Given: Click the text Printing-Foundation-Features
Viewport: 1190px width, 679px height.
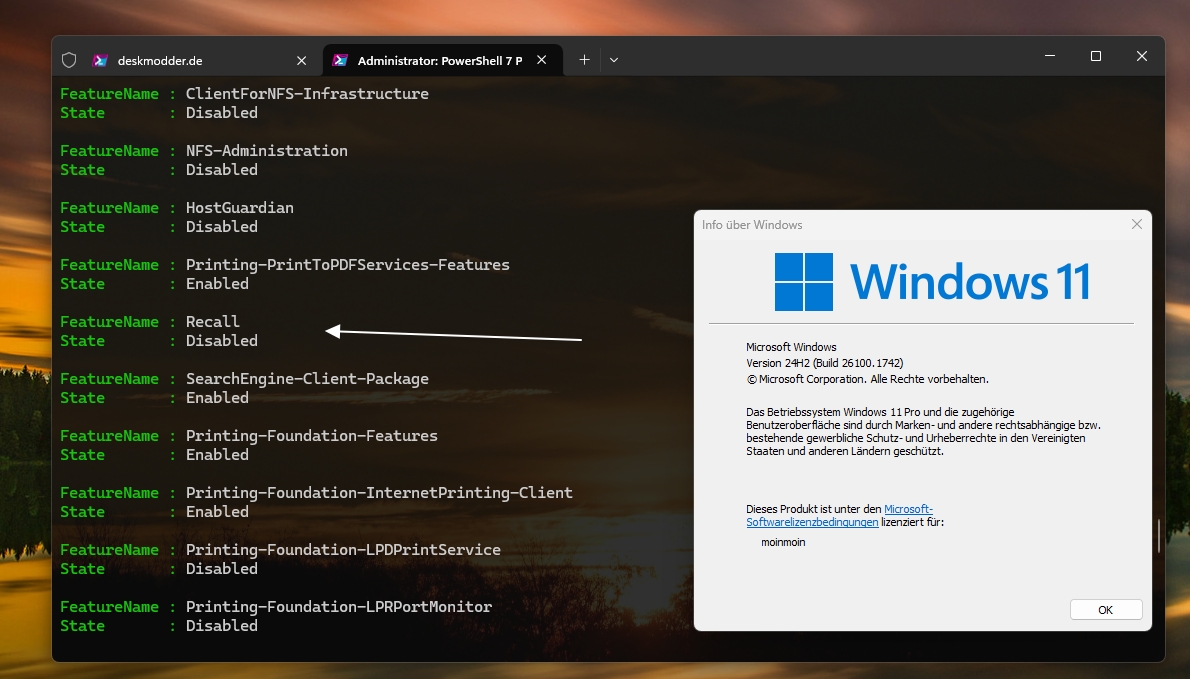Looking at the screenshot, I should tap(312, 435).
